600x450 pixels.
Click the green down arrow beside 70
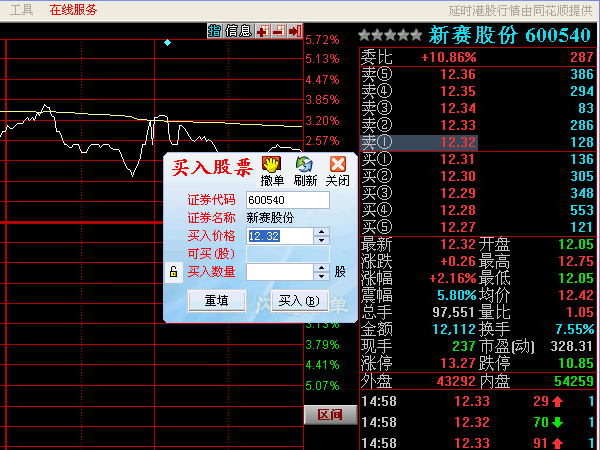click(x=558, y=422)
